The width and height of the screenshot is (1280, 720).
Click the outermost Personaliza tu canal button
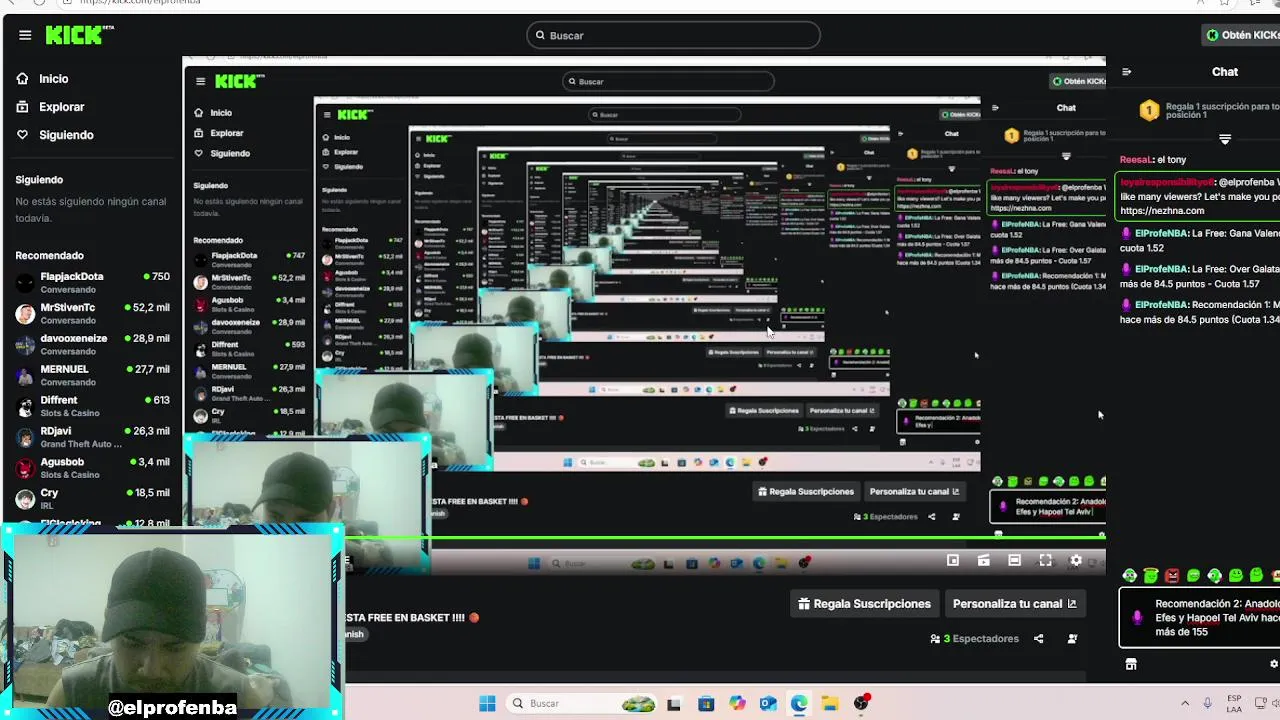(1015, 604)
